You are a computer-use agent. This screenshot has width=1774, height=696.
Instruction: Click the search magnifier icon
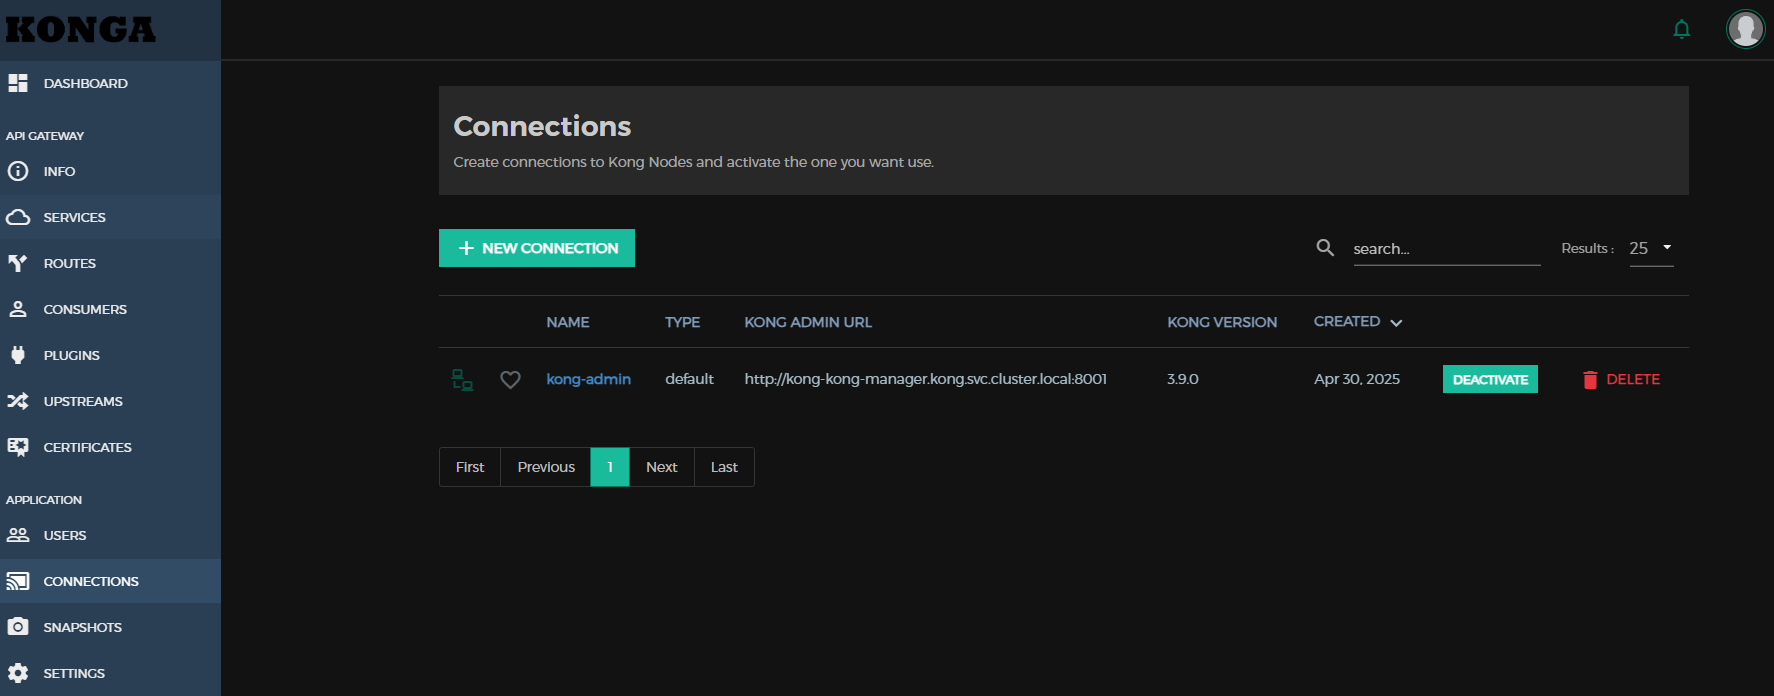tap(1325, 247)
